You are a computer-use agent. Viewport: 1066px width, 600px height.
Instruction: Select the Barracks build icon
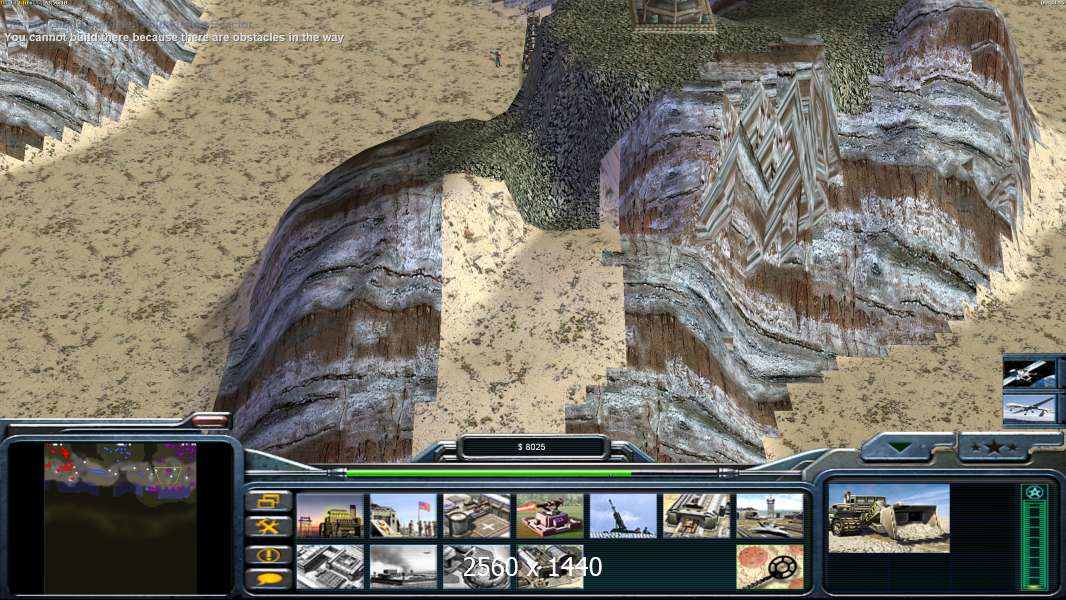(x=403, y=516)
